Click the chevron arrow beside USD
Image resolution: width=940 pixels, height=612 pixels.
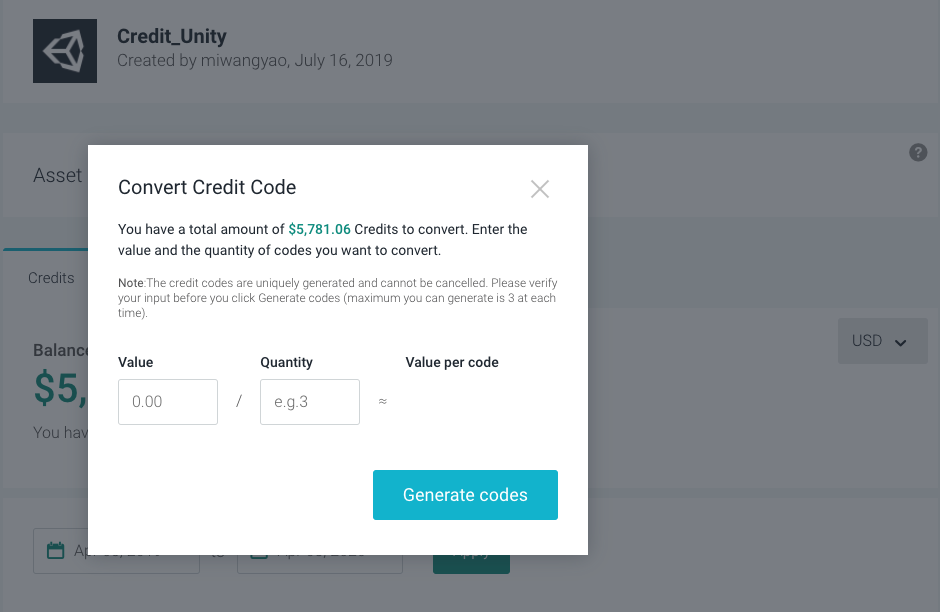[900, 342]
